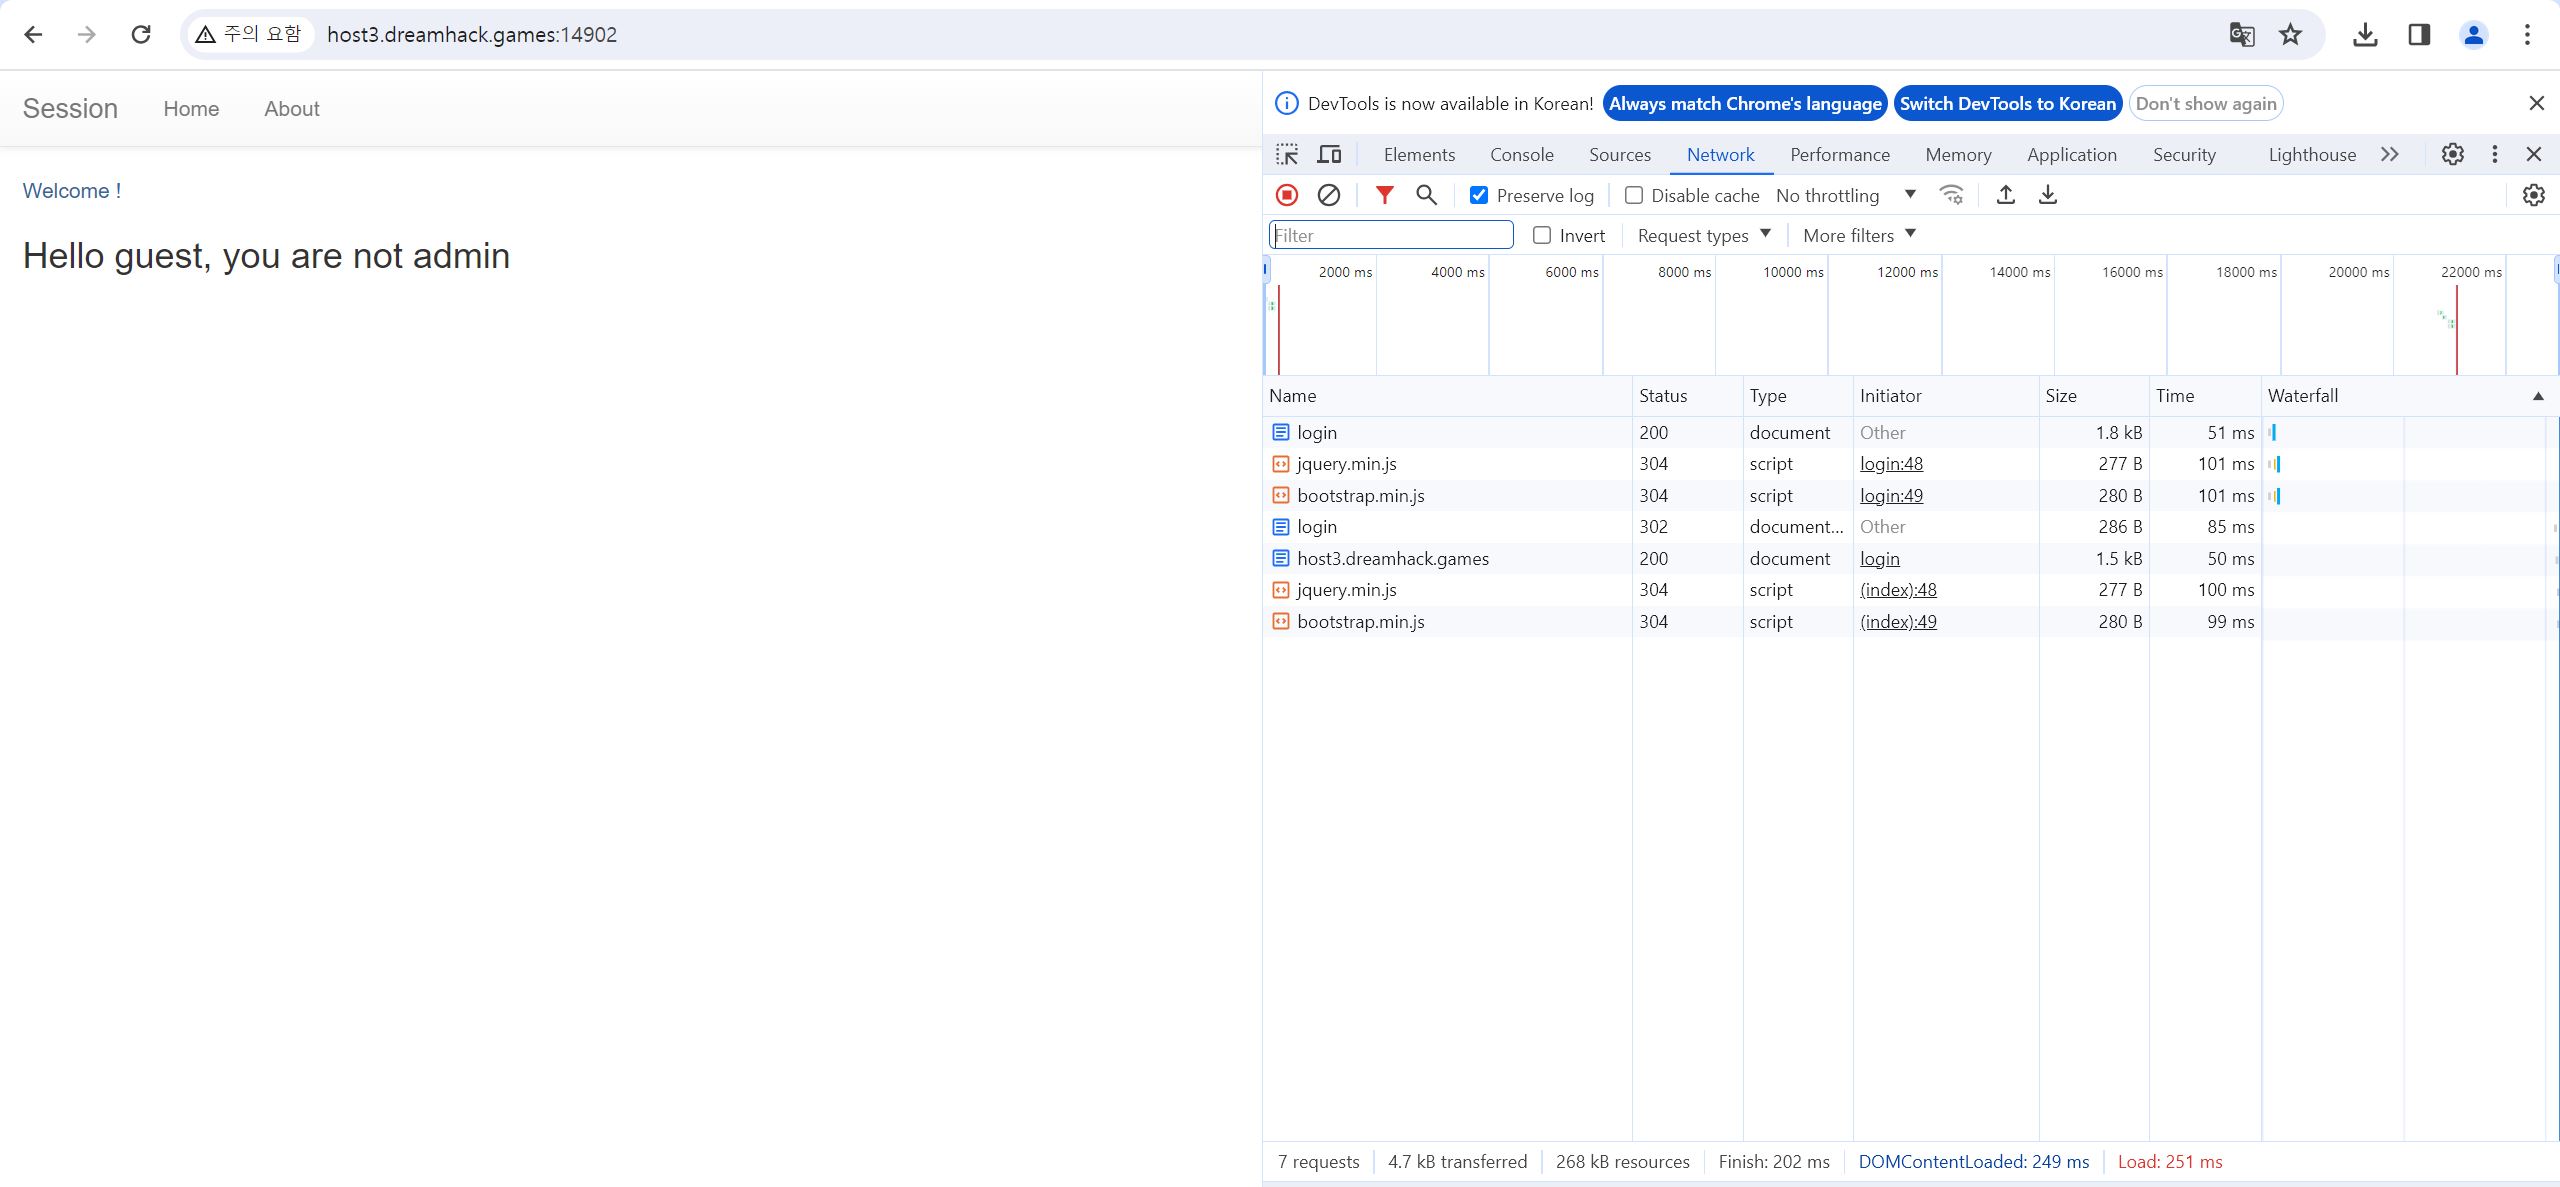Switch to the Console tab
The height and width of the screenshot is (1187, 2560).
[x=1521, y=154]
